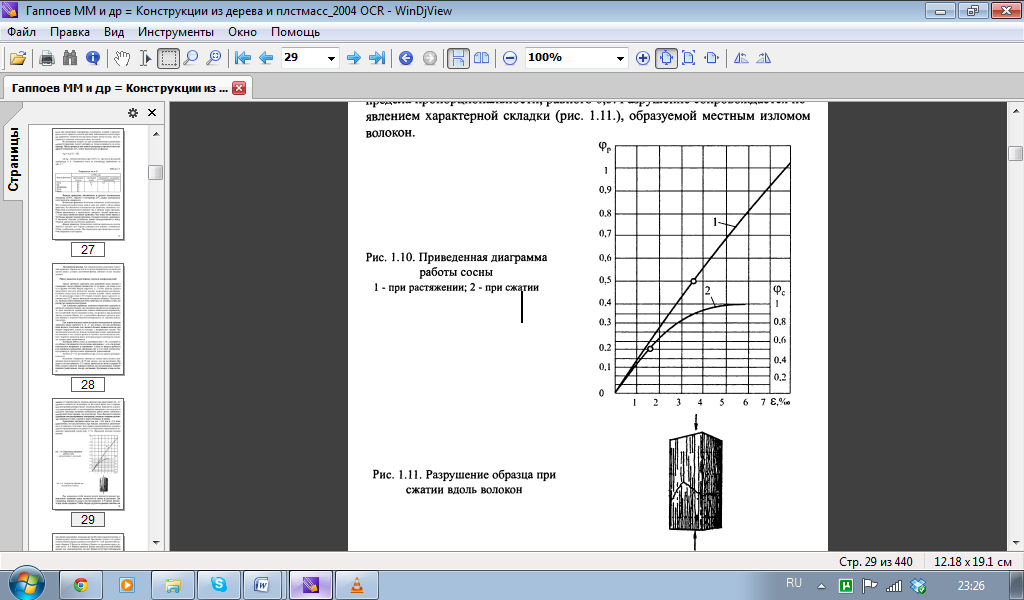Show document information icon
Image resolution: width=1024 pixels, height=600 pixels.
tap(93, 58)
